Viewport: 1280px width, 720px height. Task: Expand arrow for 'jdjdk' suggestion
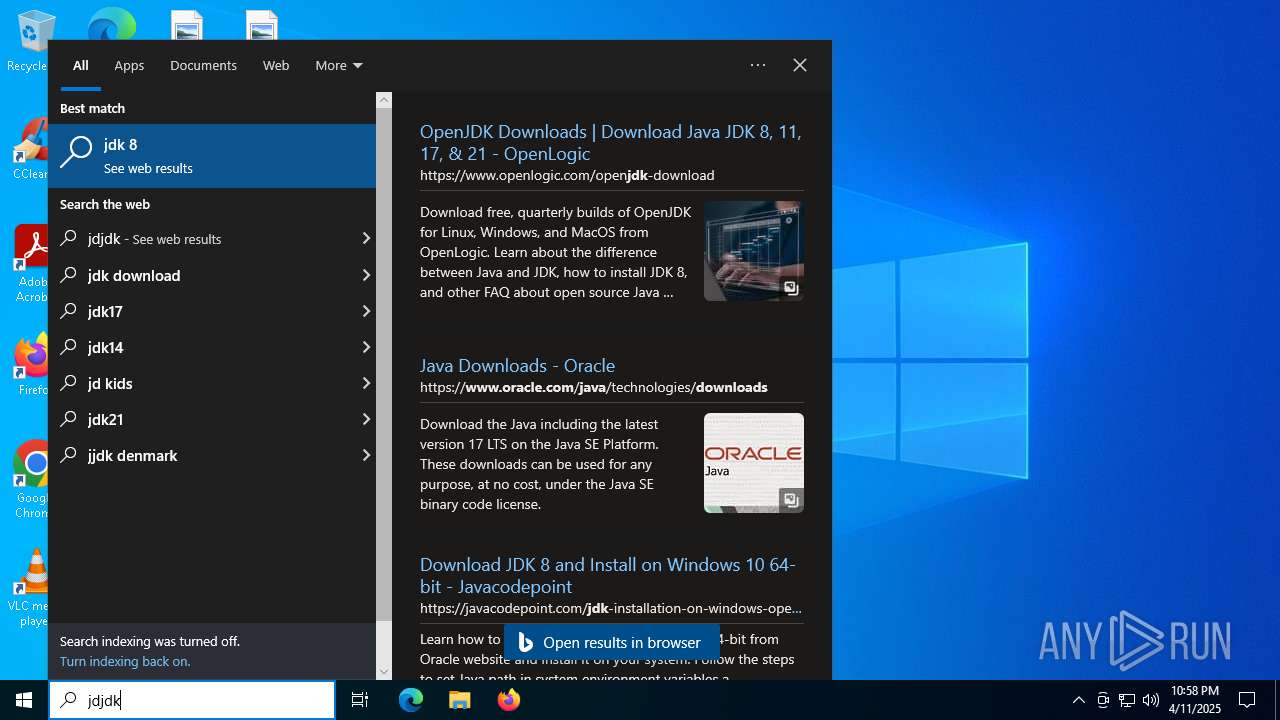point(366,239)
